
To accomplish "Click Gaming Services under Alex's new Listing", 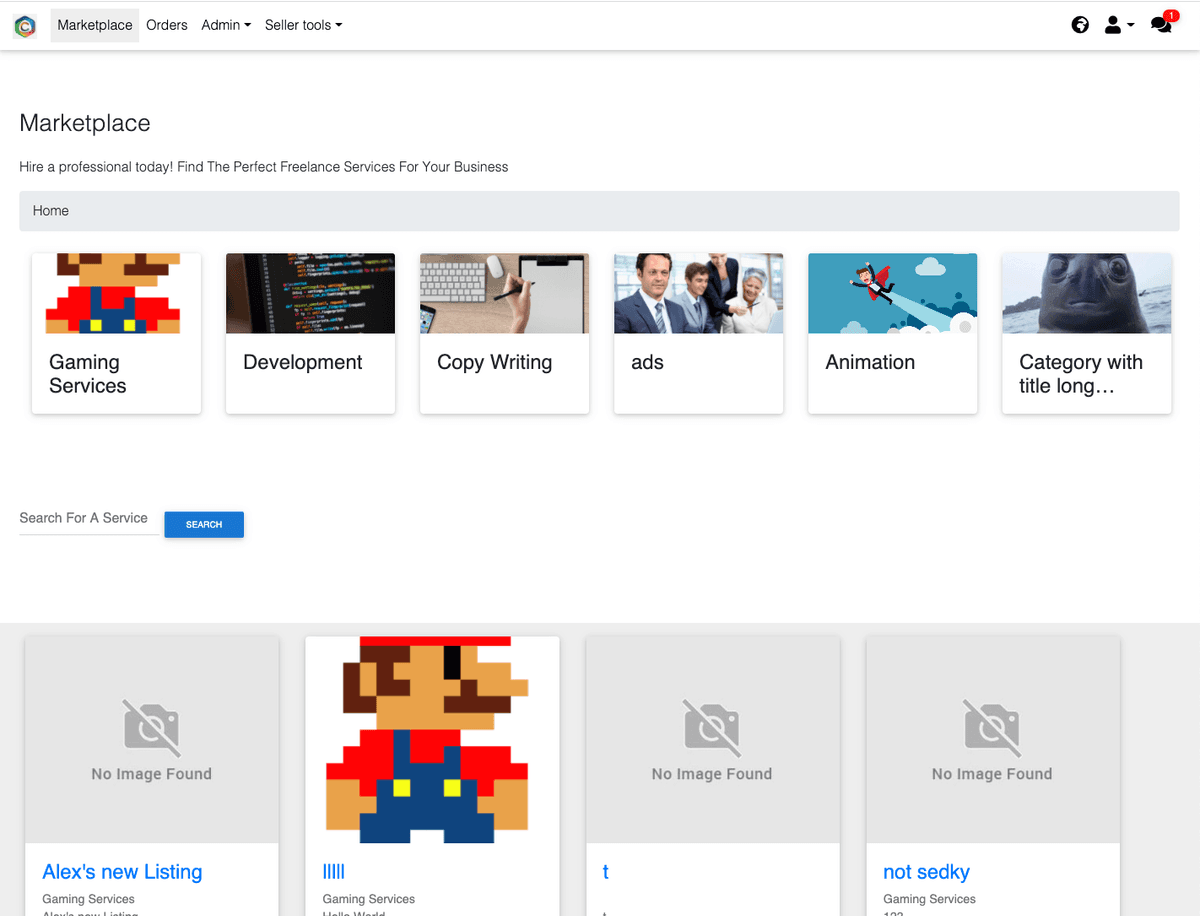I will coord(88,899).
